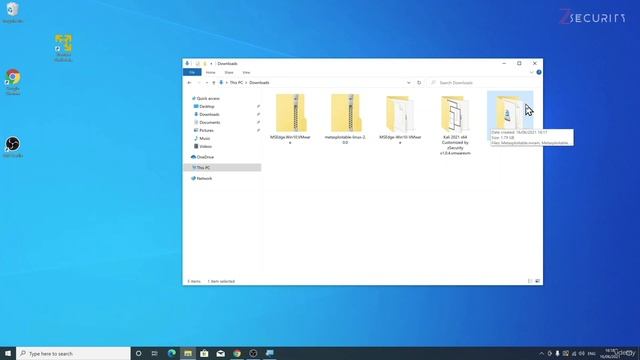Open the Mail app from the taskbar
The width and height of the screenshot is (640, 360).
(x=220, y=353)
